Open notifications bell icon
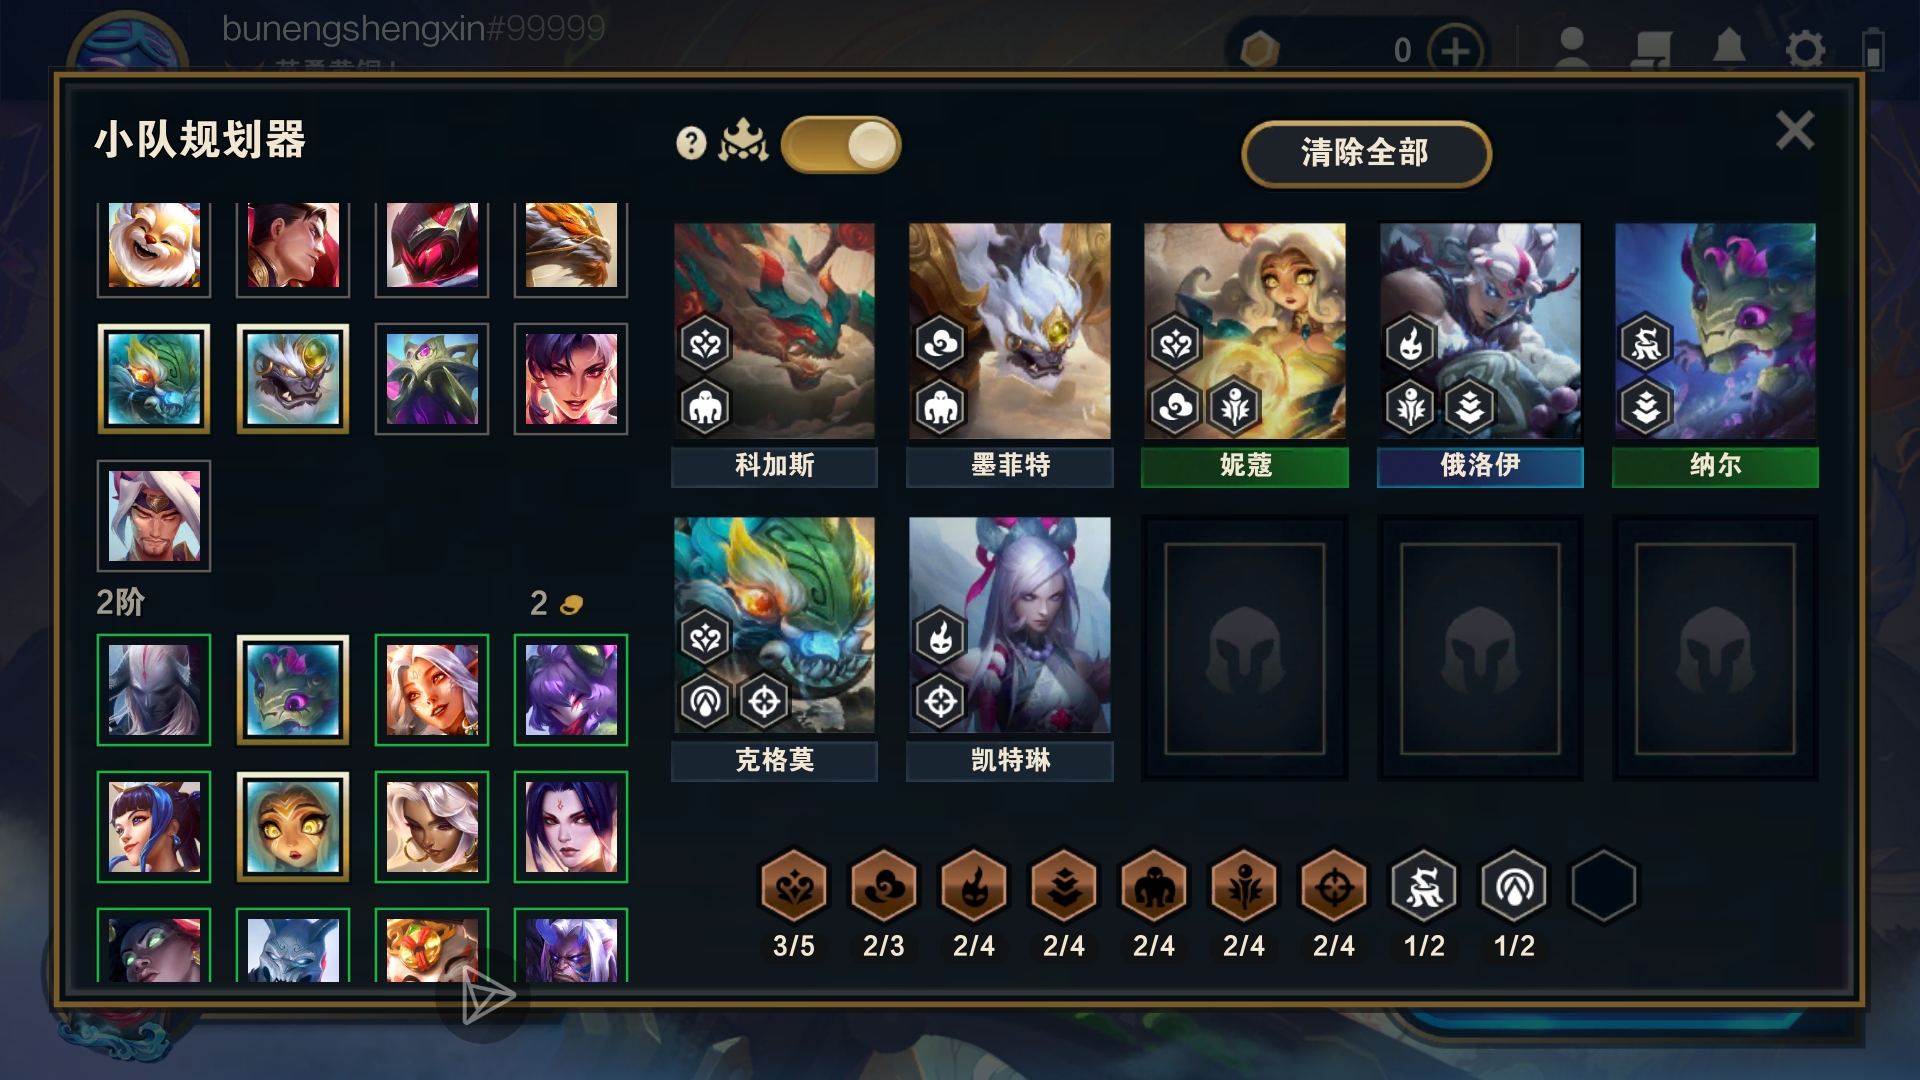Image resolution: width=1920 pixels, height=1080 pixels. [x=1729, y=47]
